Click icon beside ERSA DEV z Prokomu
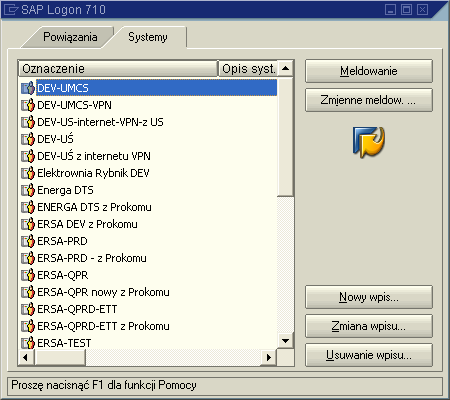The height and width of the screenshot is (400, 450). 28,224
